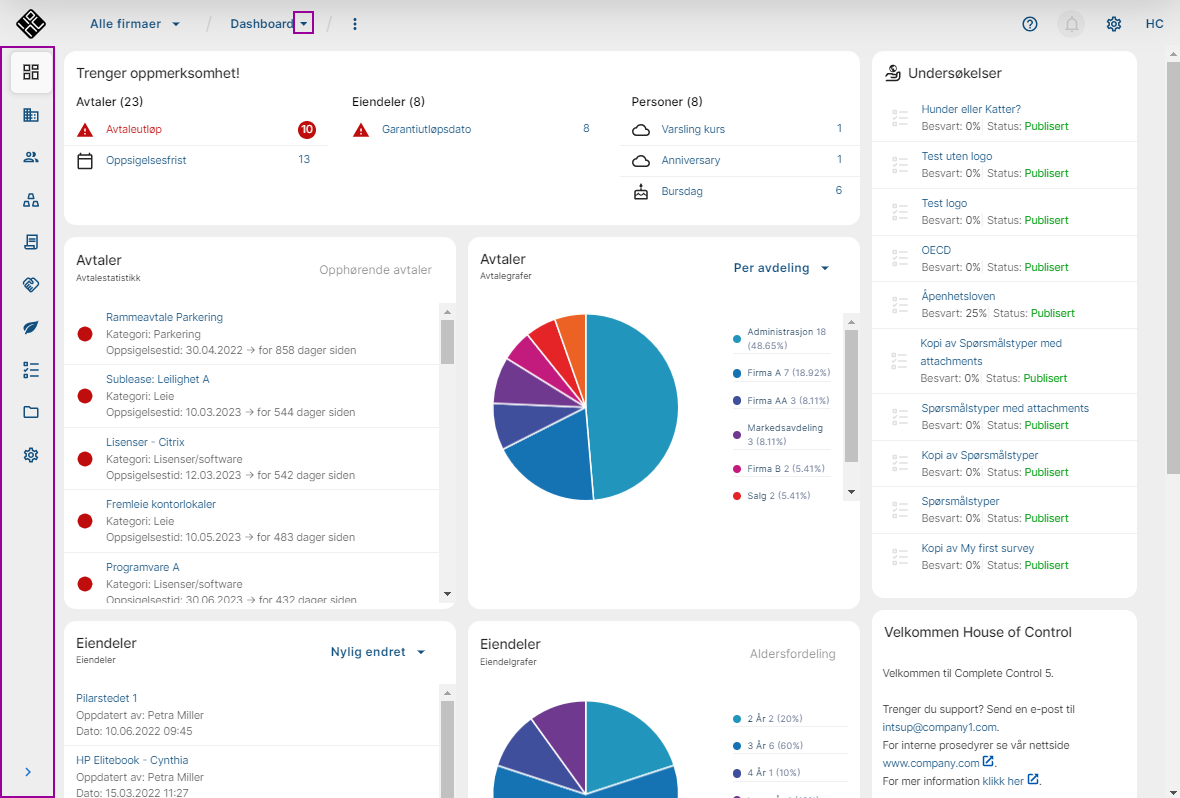Click the Oppsigelsesfrist calendar icon
Screen dimensions: 1180x798
click(x=85, y=160)
